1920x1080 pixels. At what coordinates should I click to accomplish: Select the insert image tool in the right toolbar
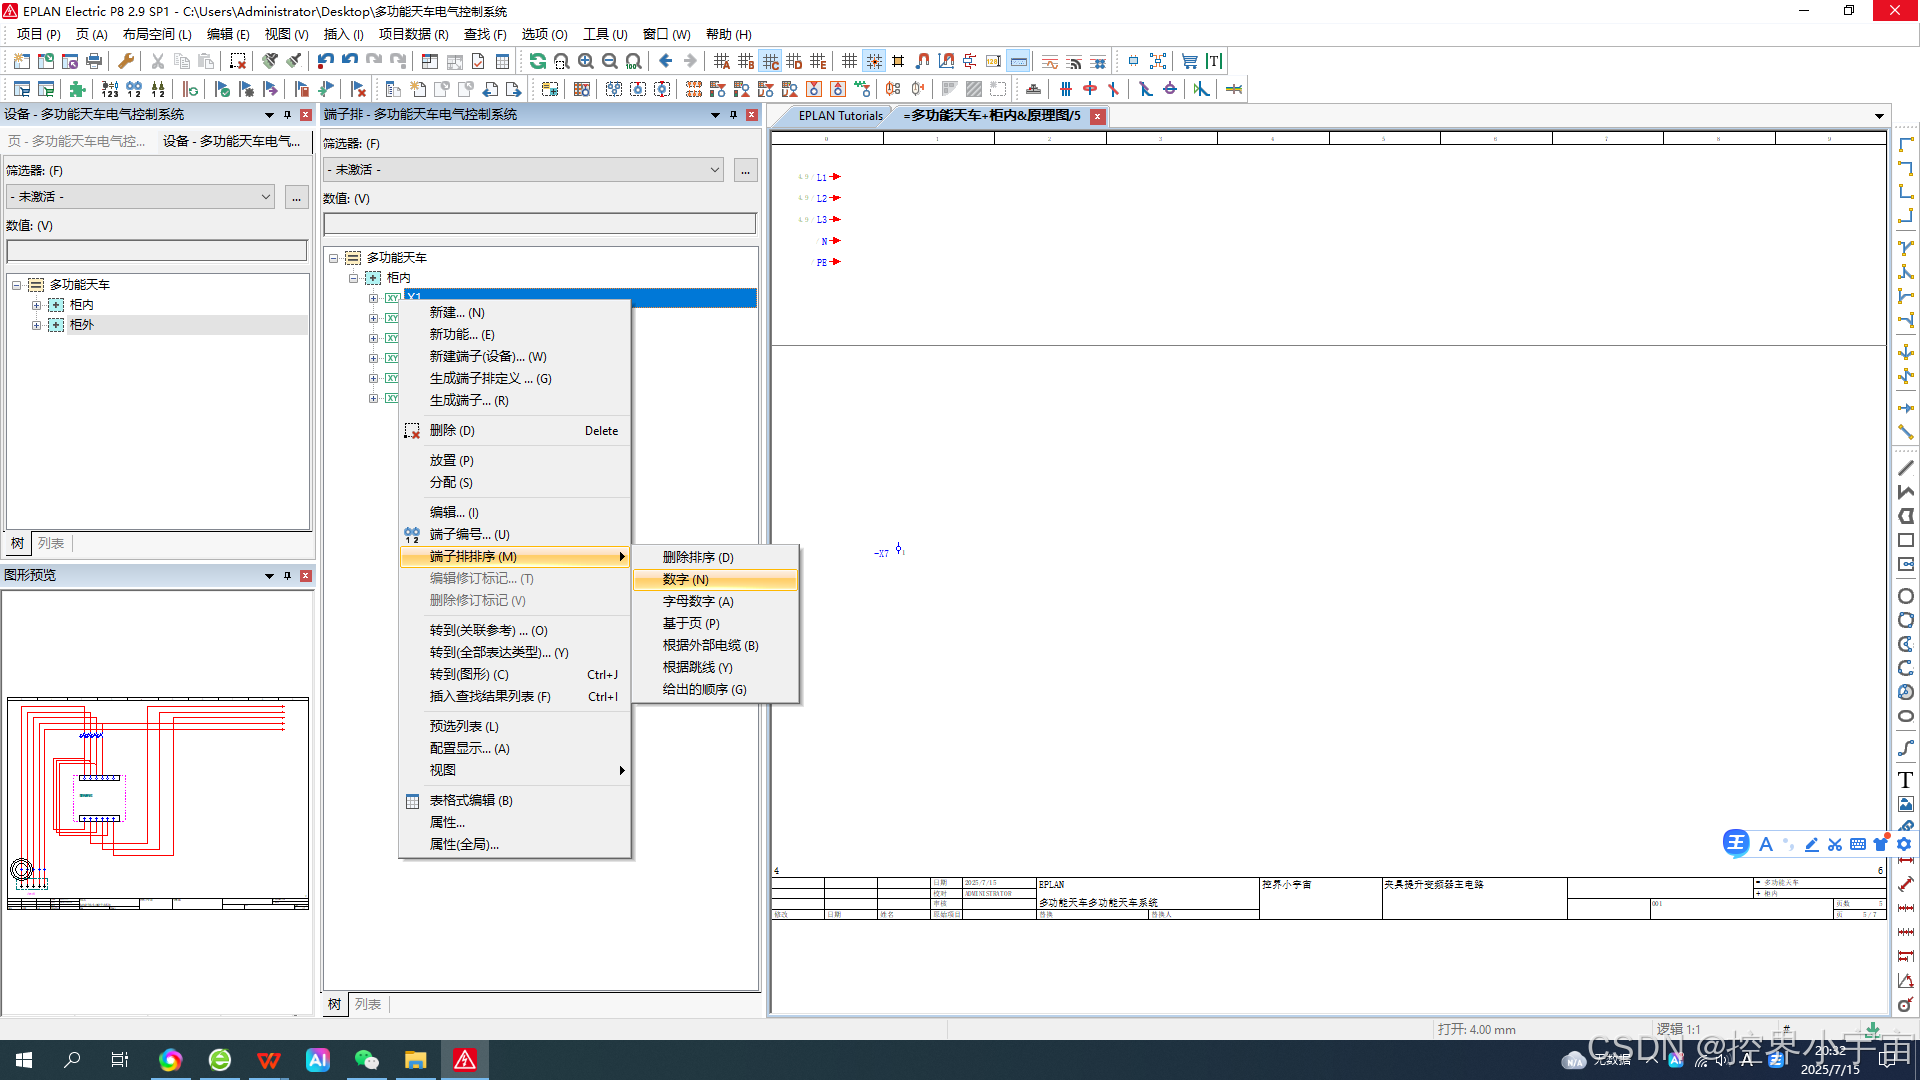coord(1906,804)
